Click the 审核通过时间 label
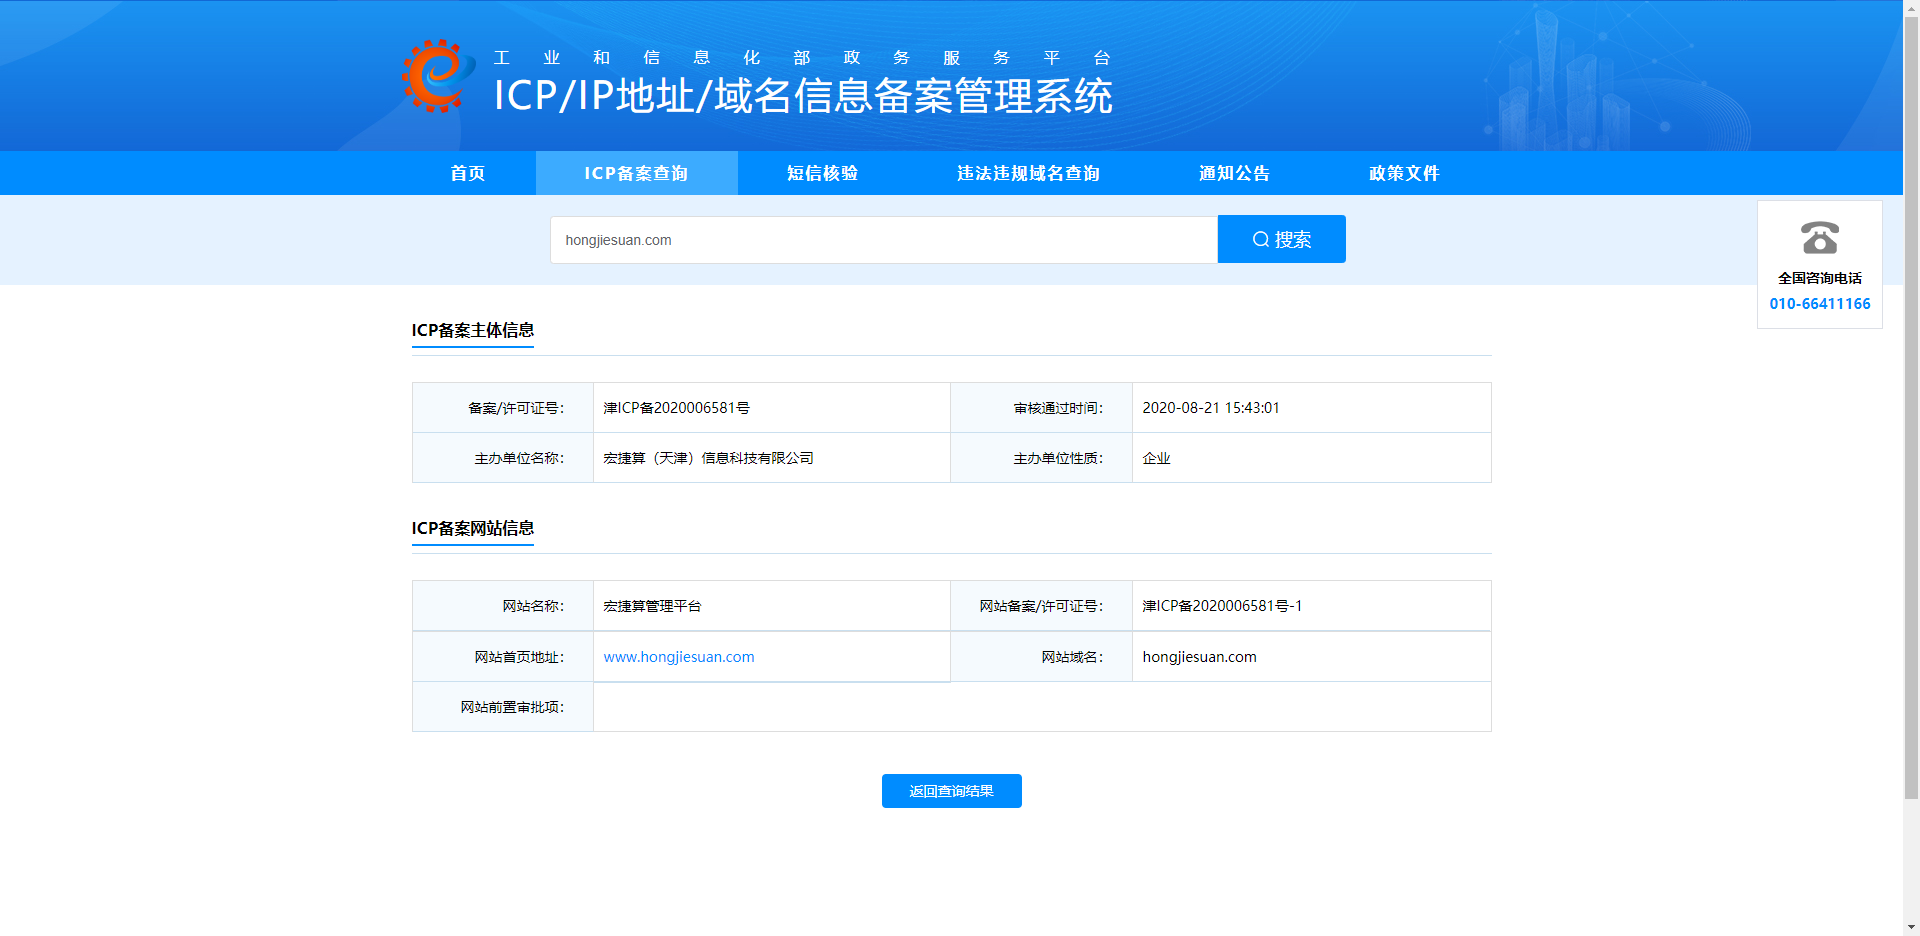 1058,408
